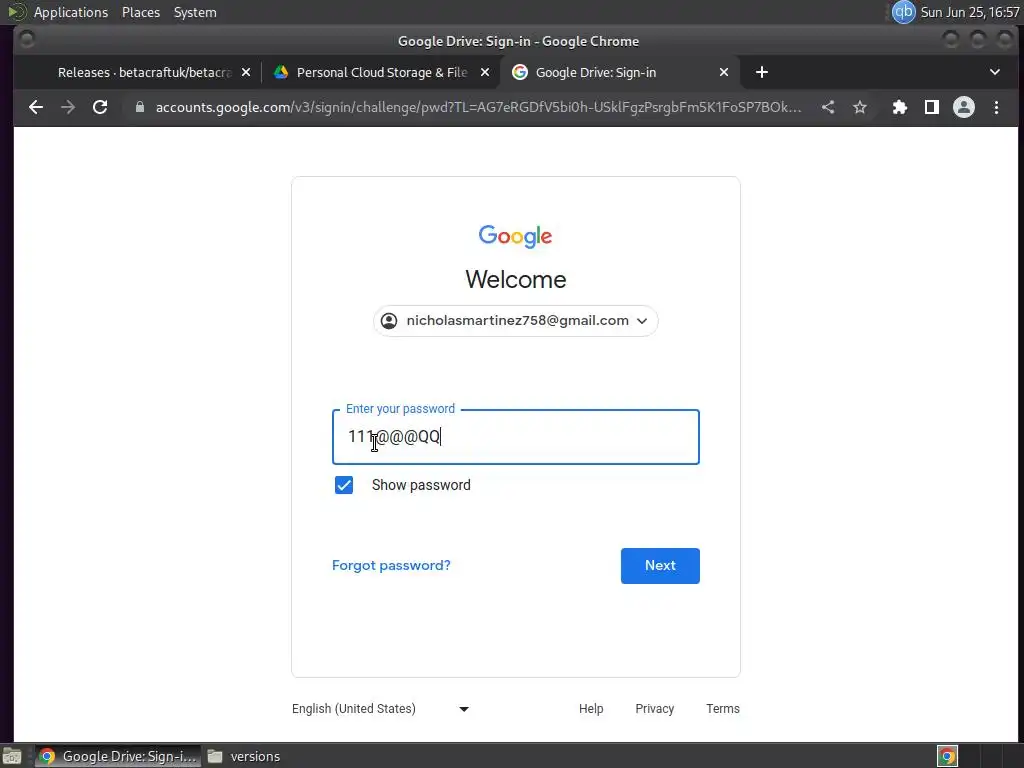Image resolution: width=1024 pixels, height=768 pixels.
Task: Open the Places menu
Action: click(x=141, y=12)
